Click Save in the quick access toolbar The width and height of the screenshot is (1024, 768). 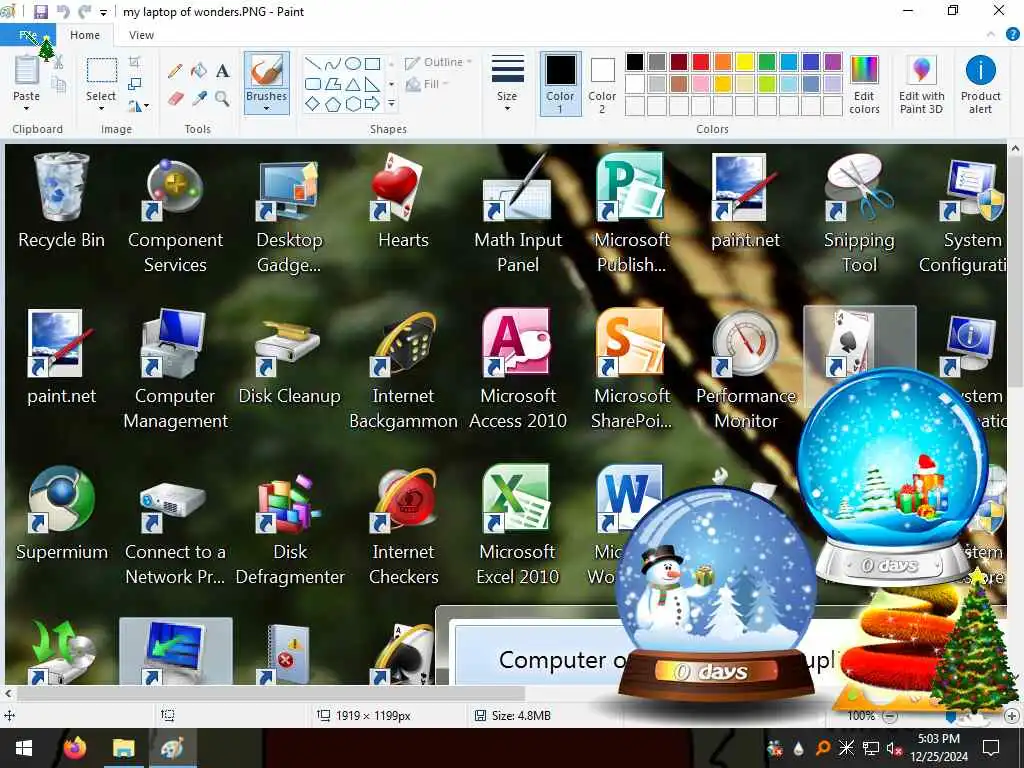click(40, 11)
